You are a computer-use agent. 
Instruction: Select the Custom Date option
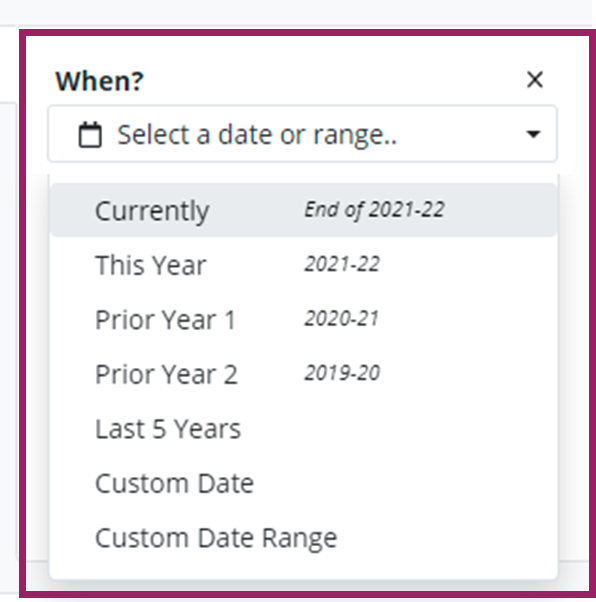(303, 483)
